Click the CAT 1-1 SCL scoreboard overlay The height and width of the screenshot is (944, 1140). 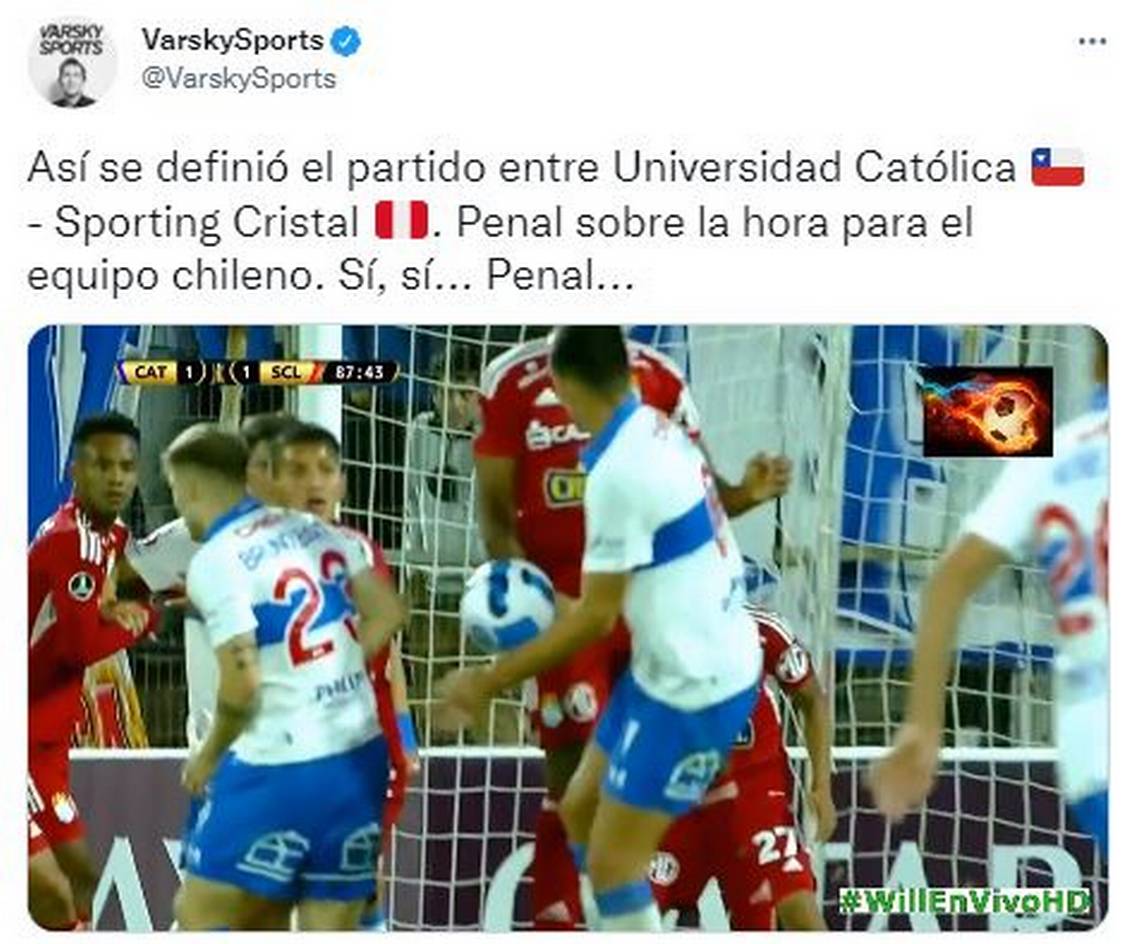click(260, 372)
